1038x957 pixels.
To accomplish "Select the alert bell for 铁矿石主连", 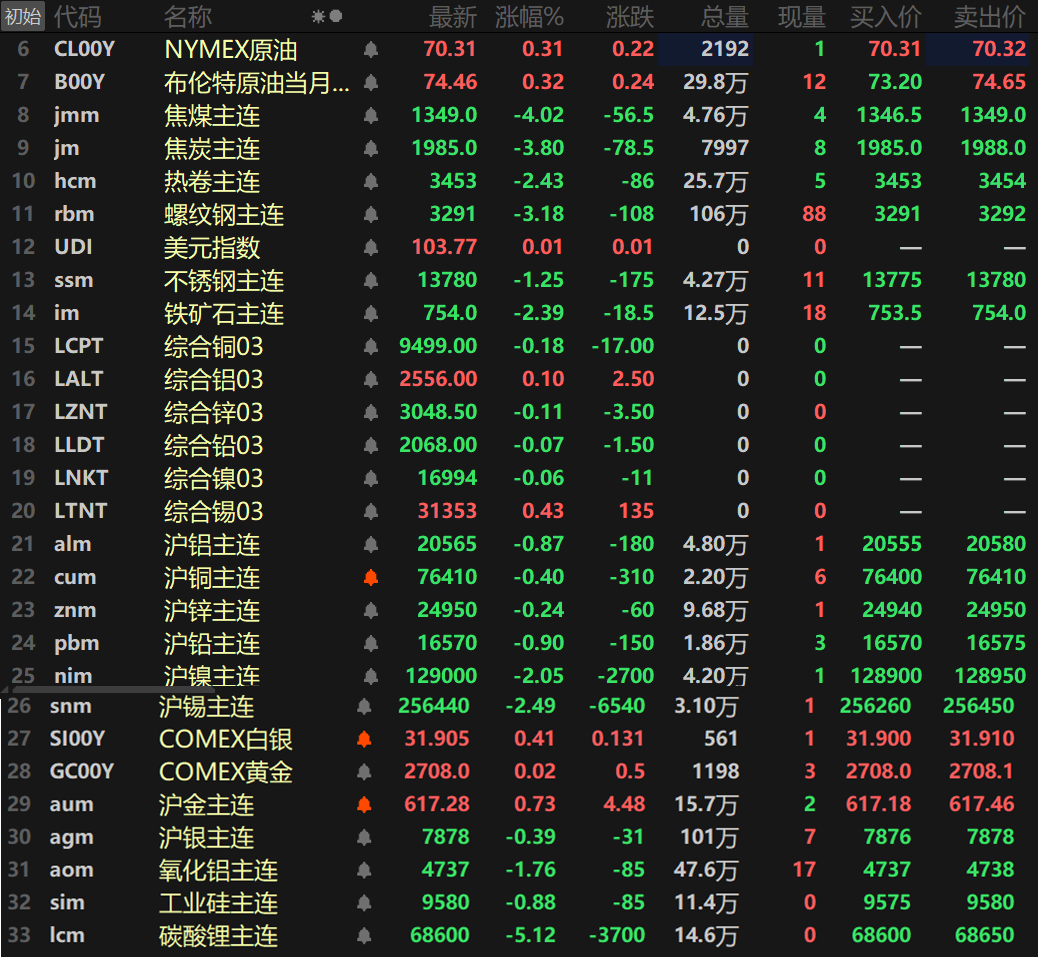I will tap(370, 313).
